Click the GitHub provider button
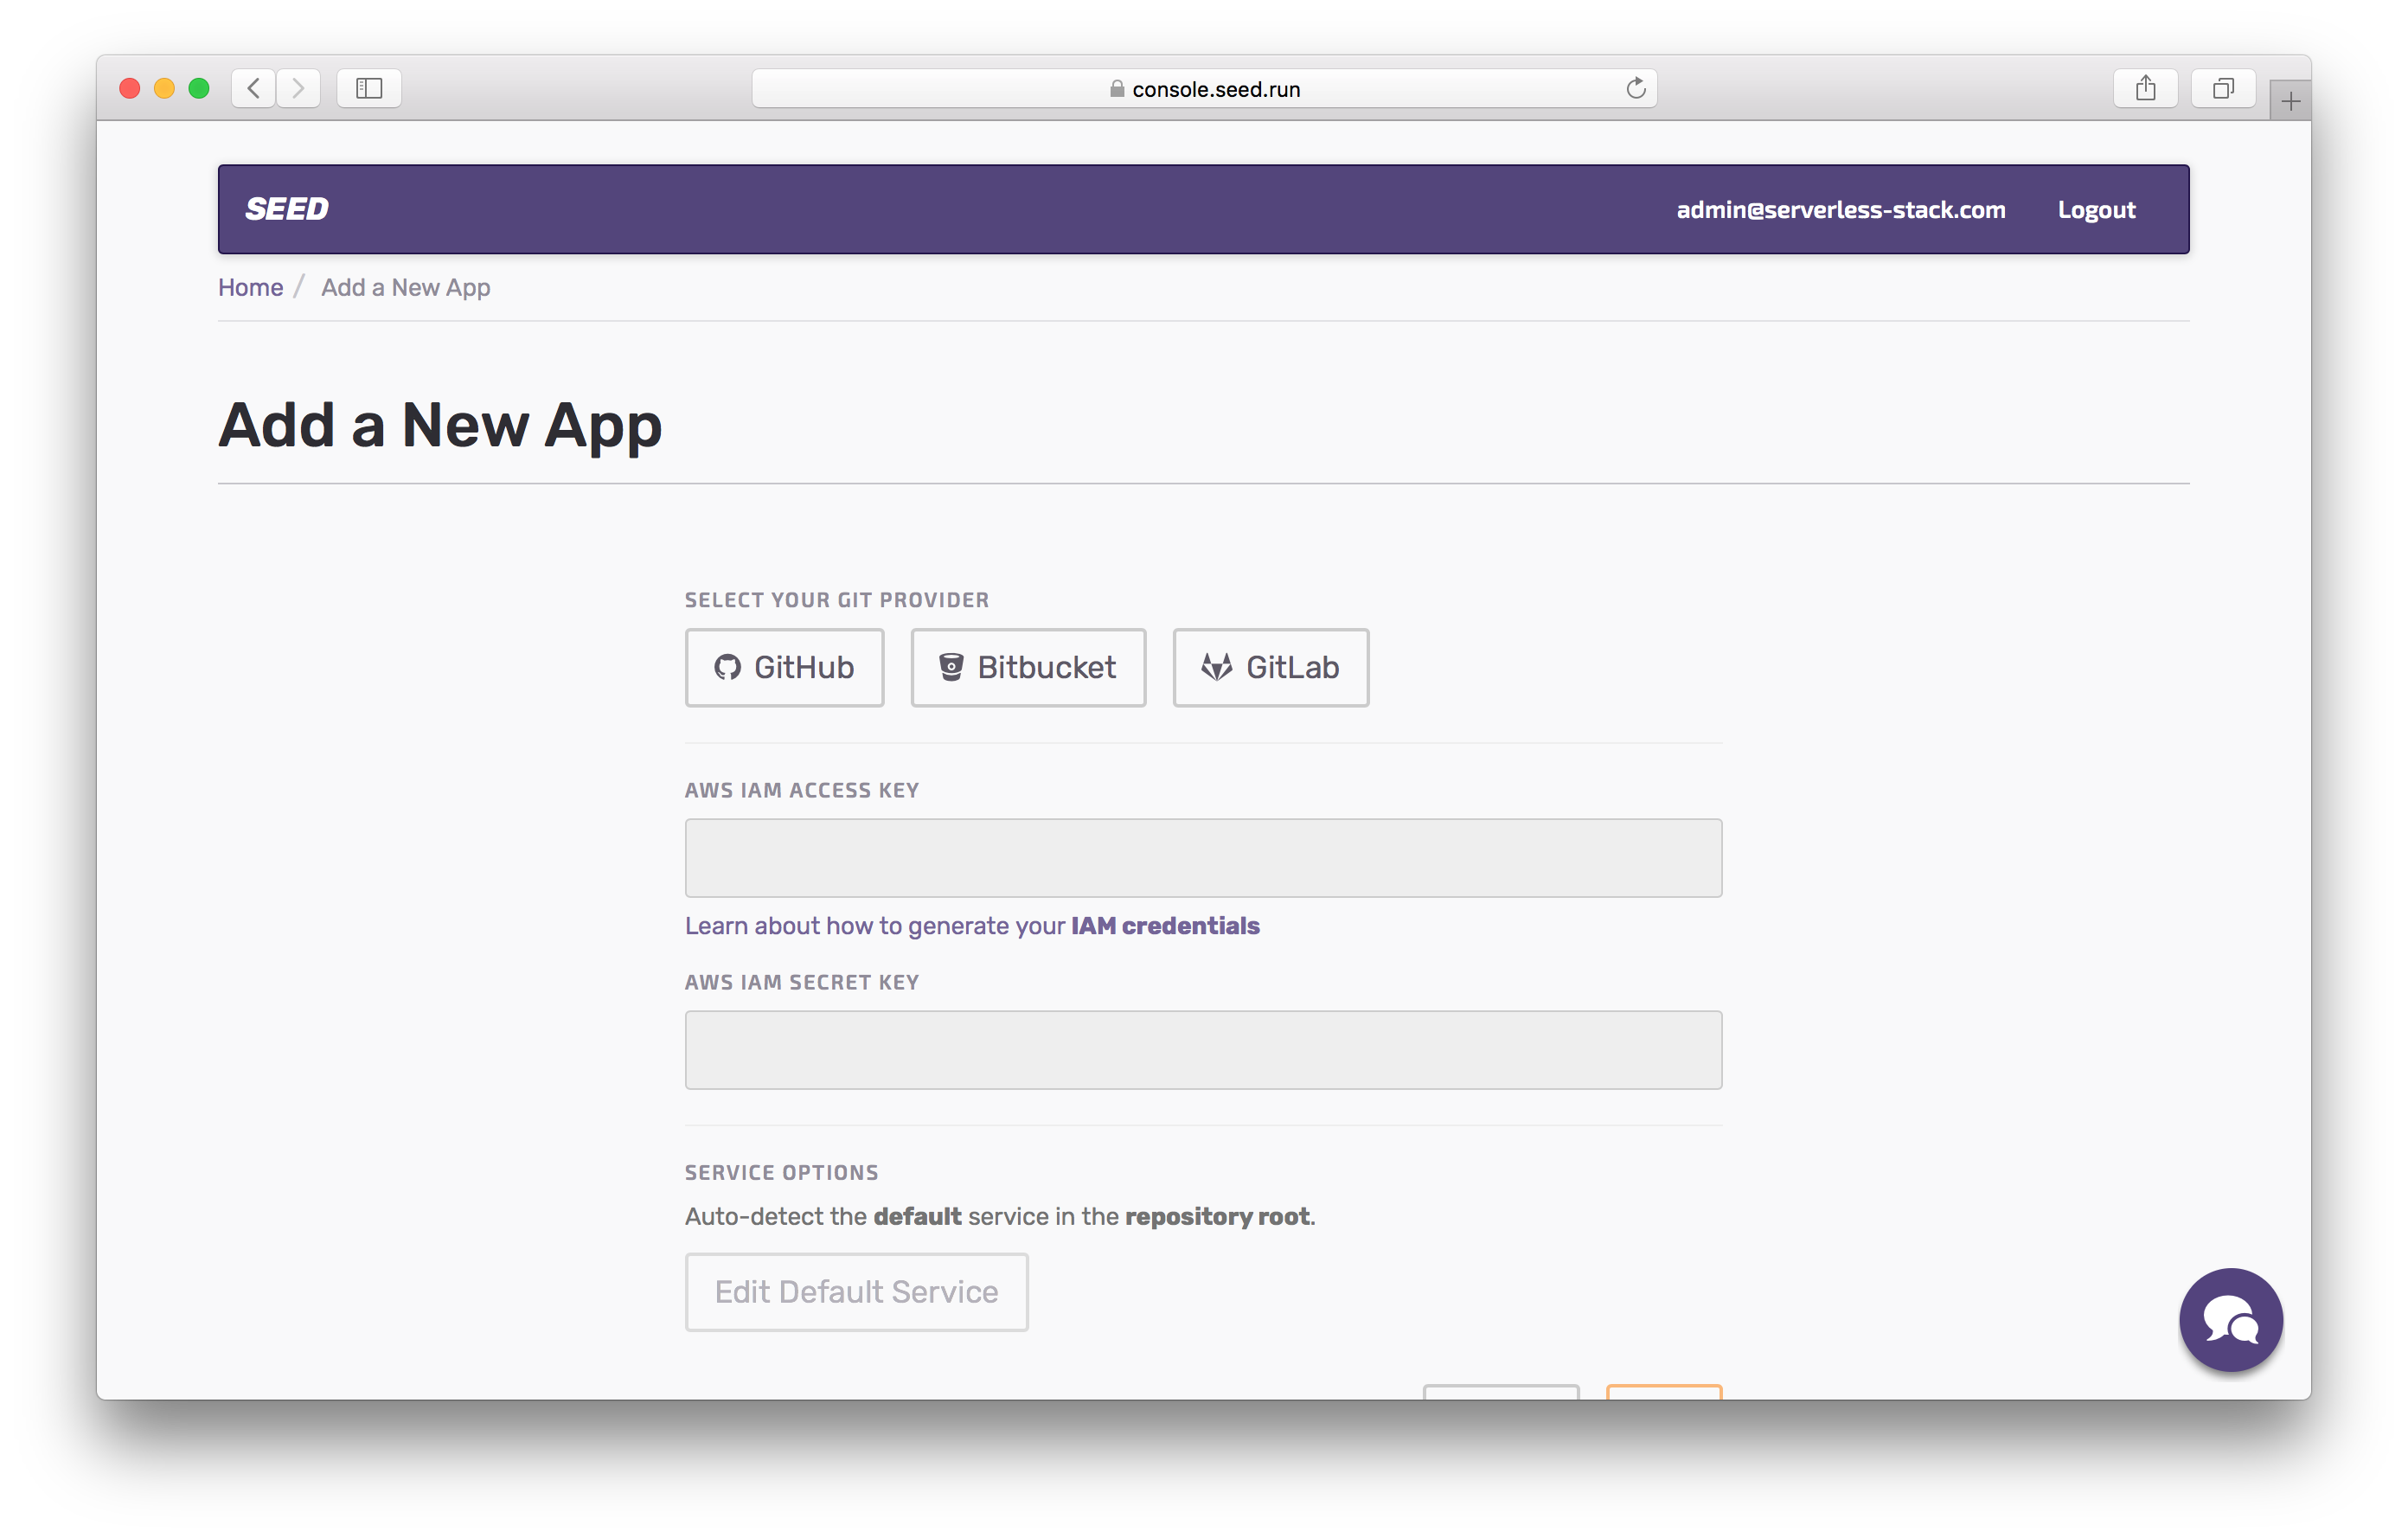 [784, 667]
